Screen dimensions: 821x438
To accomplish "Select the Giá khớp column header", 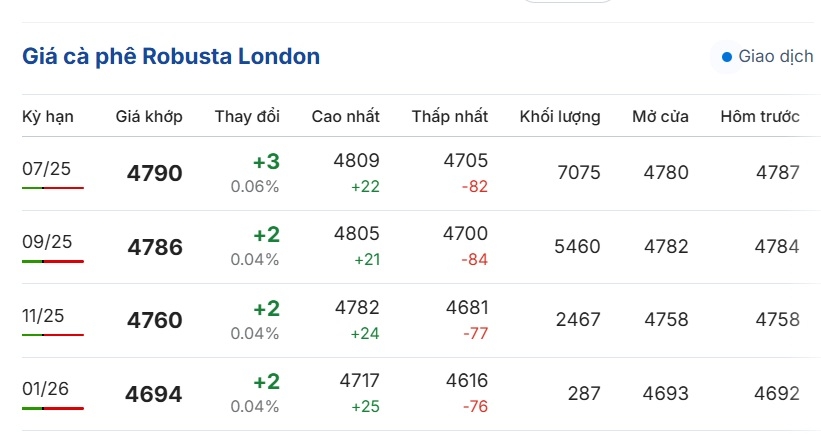I will coord(149,116).
